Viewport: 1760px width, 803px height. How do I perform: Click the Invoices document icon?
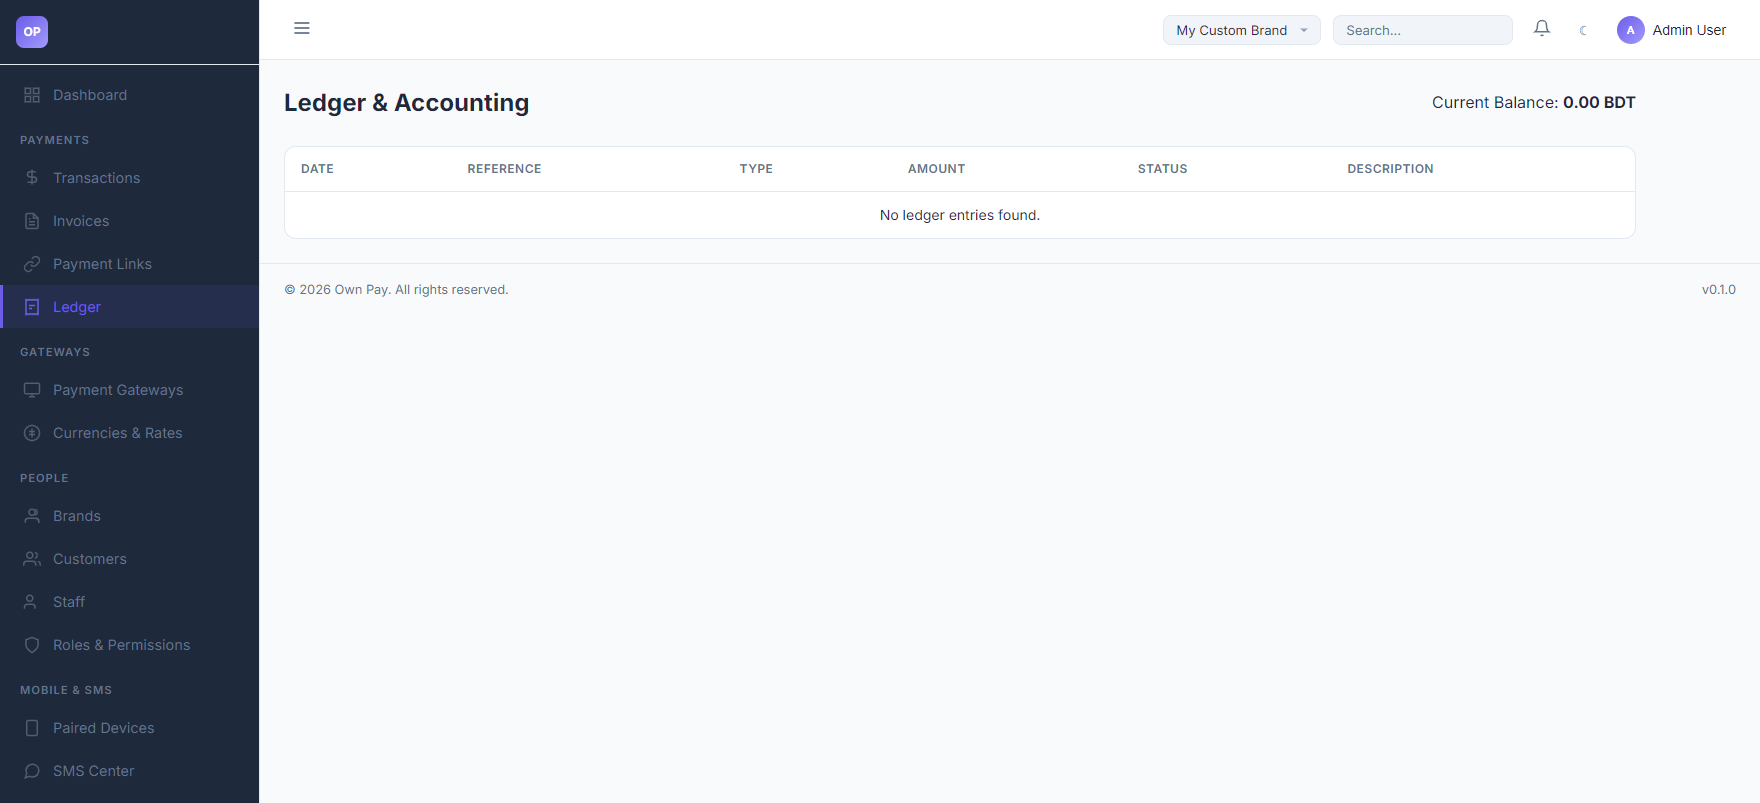pos(32,221)
